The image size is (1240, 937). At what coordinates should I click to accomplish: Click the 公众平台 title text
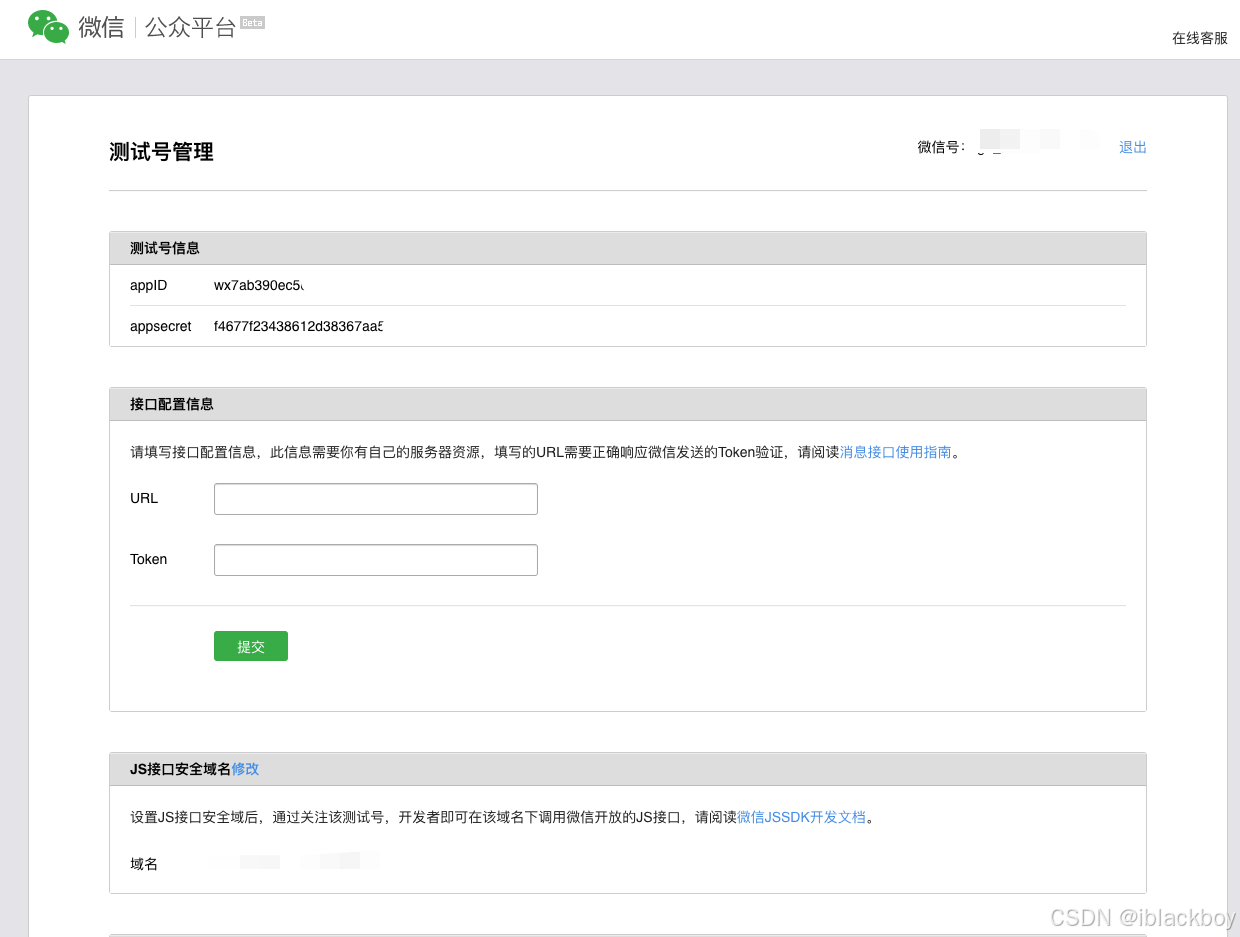[190, 27]
